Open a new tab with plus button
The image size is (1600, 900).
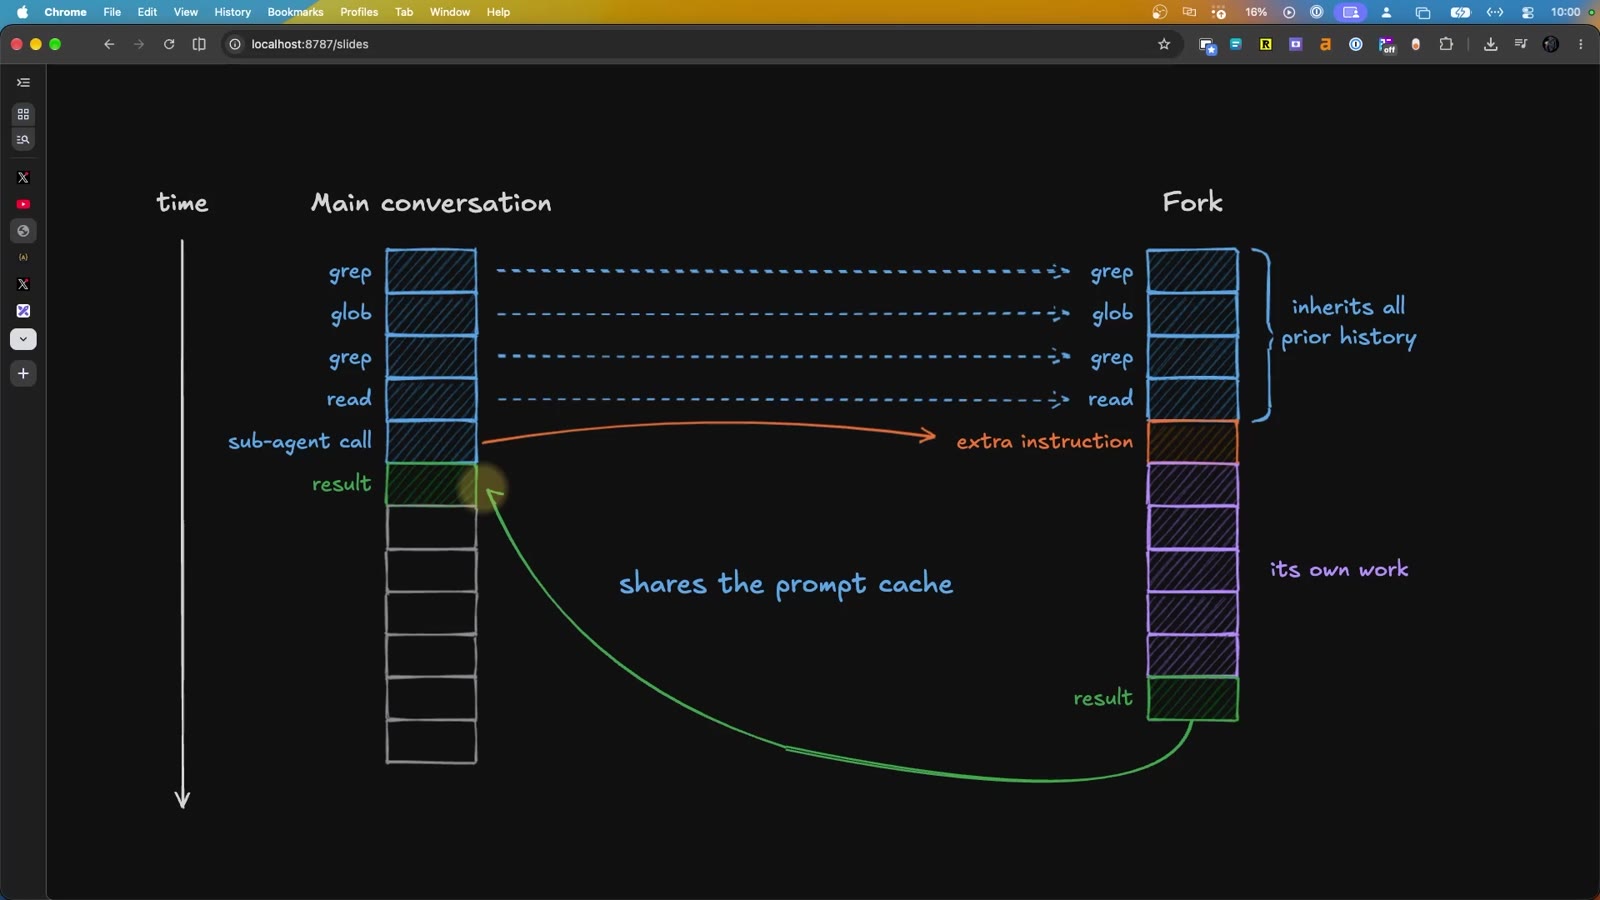tap(23, 374)
